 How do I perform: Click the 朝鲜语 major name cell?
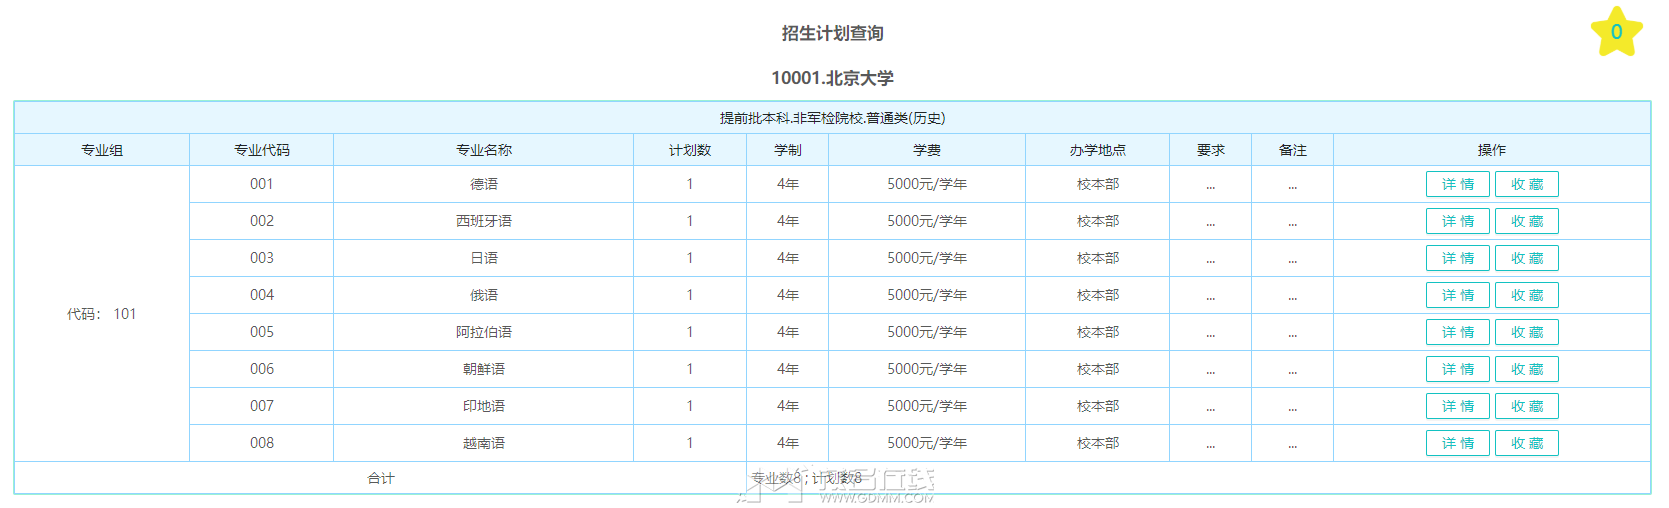click(483, 369)
